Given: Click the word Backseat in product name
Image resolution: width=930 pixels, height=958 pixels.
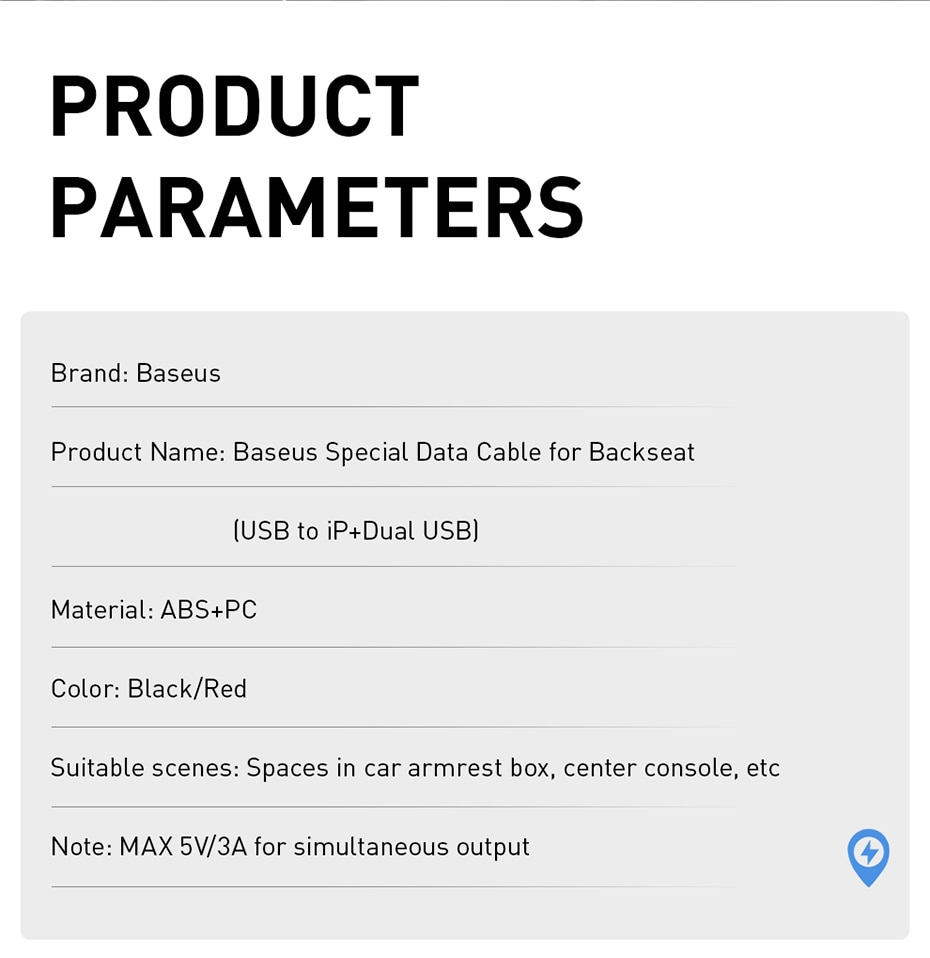Looking at the screenshot, I should [642, 452].
